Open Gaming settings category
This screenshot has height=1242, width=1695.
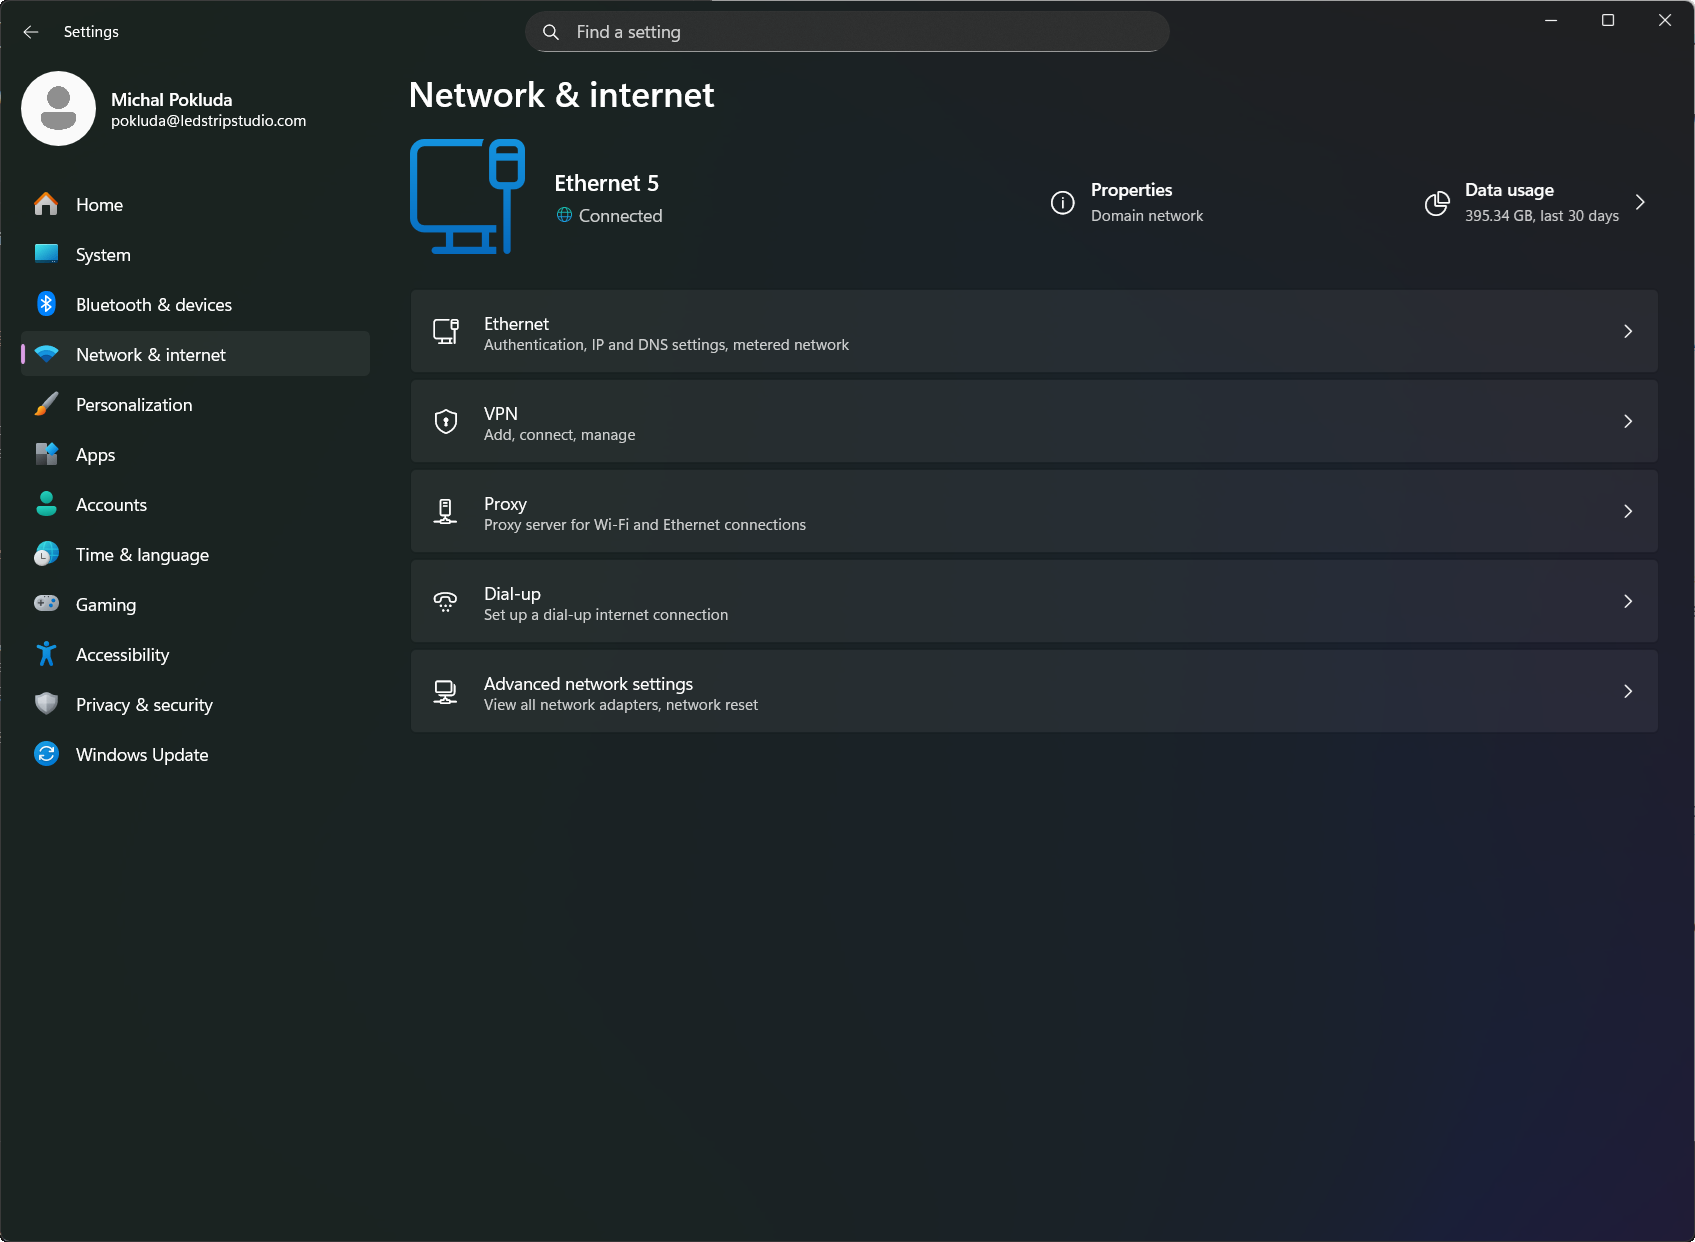click(x=195, y=604)
